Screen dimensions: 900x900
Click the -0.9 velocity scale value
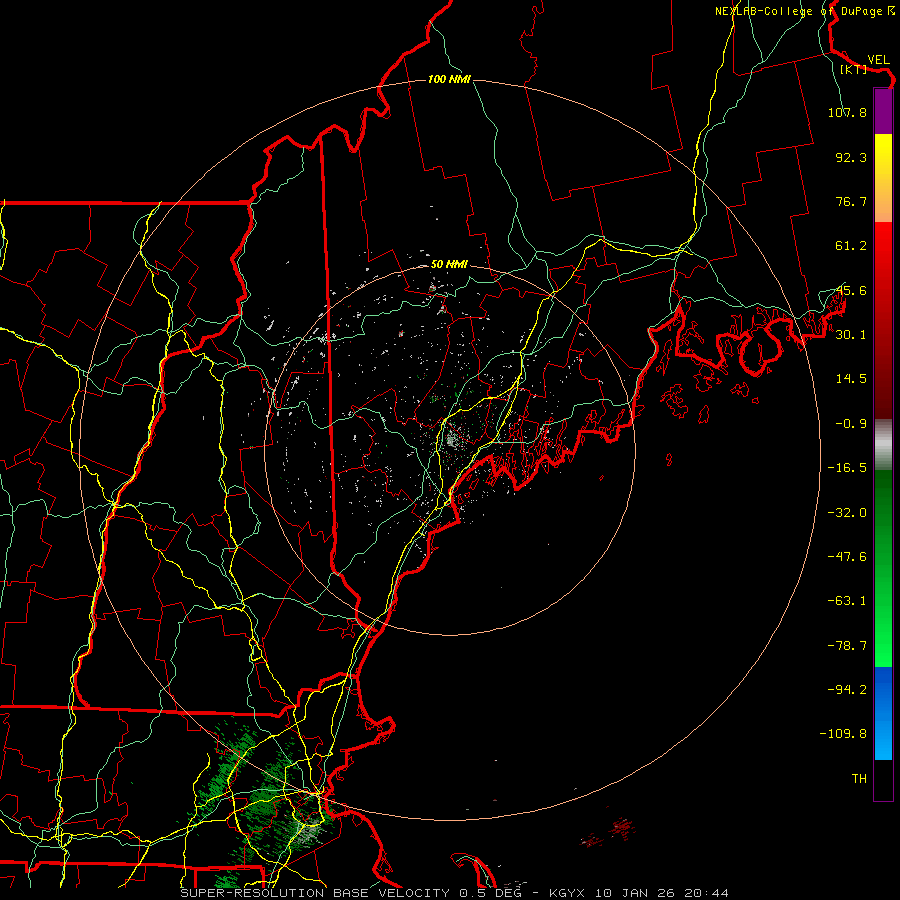coord(851,423)
